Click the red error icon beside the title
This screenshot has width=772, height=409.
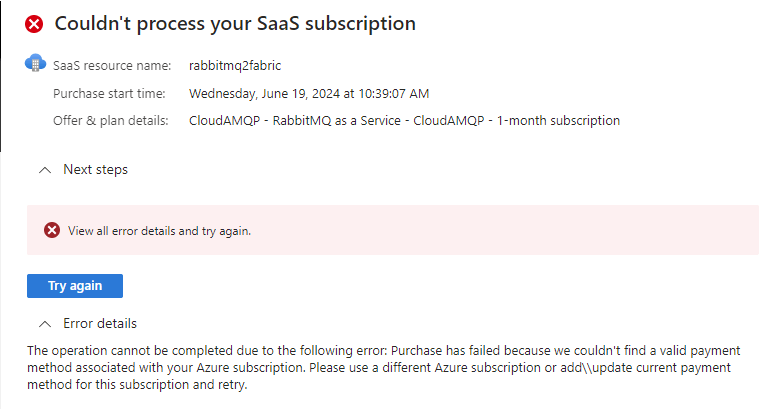tap(35, 23)
